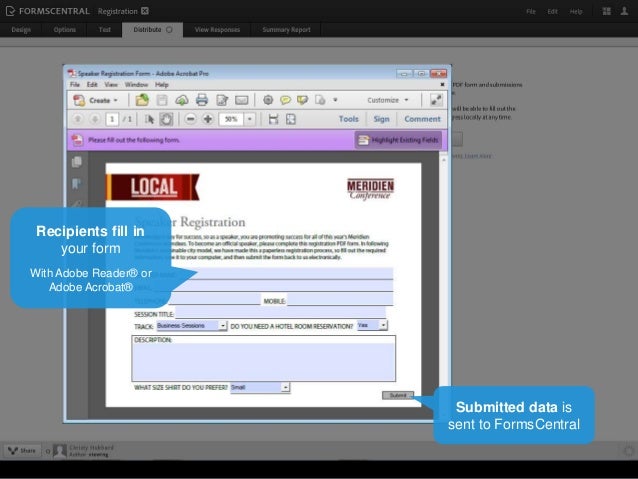The height and width of the screenshot is (479, 638).
Task: Click Highlight Existing Fields button
Action: [398, 140]
